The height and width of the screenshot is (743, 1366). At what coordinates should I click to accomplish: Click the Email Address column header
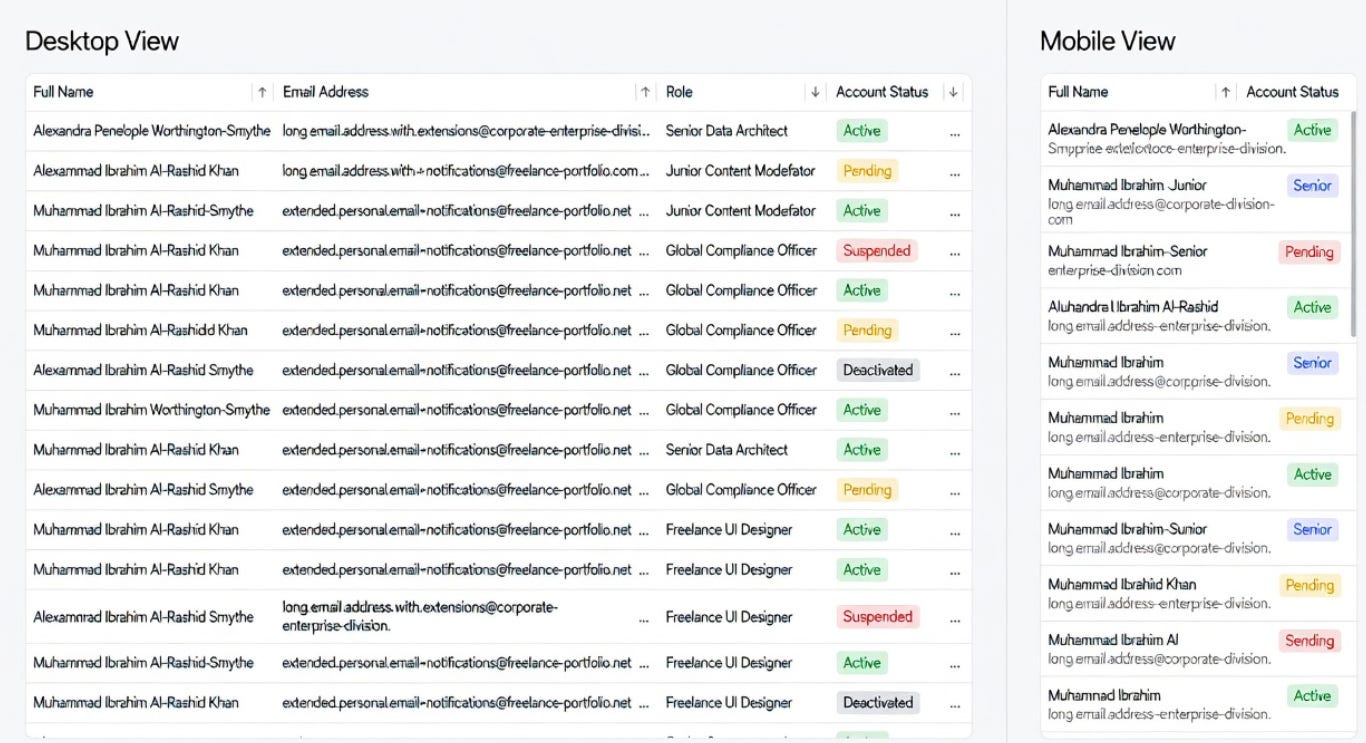(325, 92)
